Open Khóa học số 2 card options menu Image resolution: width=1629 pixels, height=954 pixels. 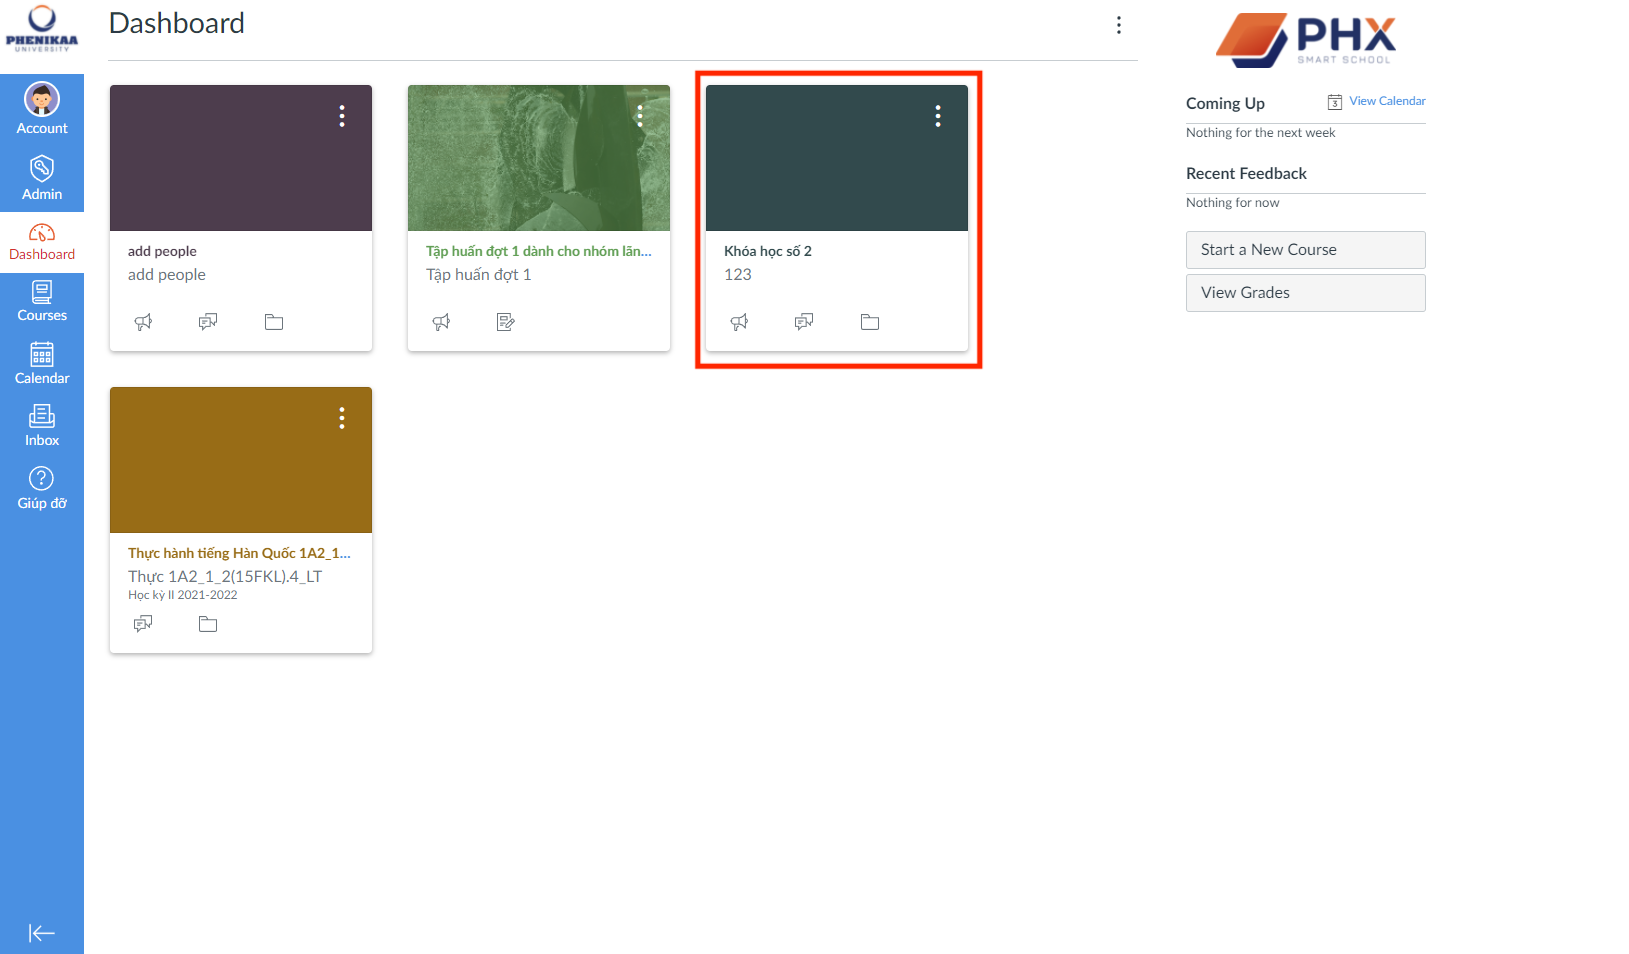(x=938, y=116)
